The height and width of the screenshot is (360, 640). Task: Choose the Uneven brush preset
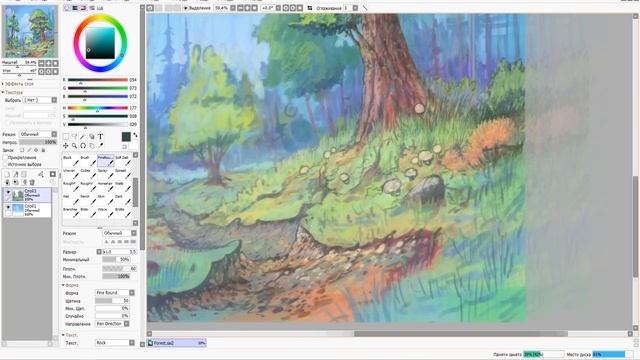coord(71,173)
